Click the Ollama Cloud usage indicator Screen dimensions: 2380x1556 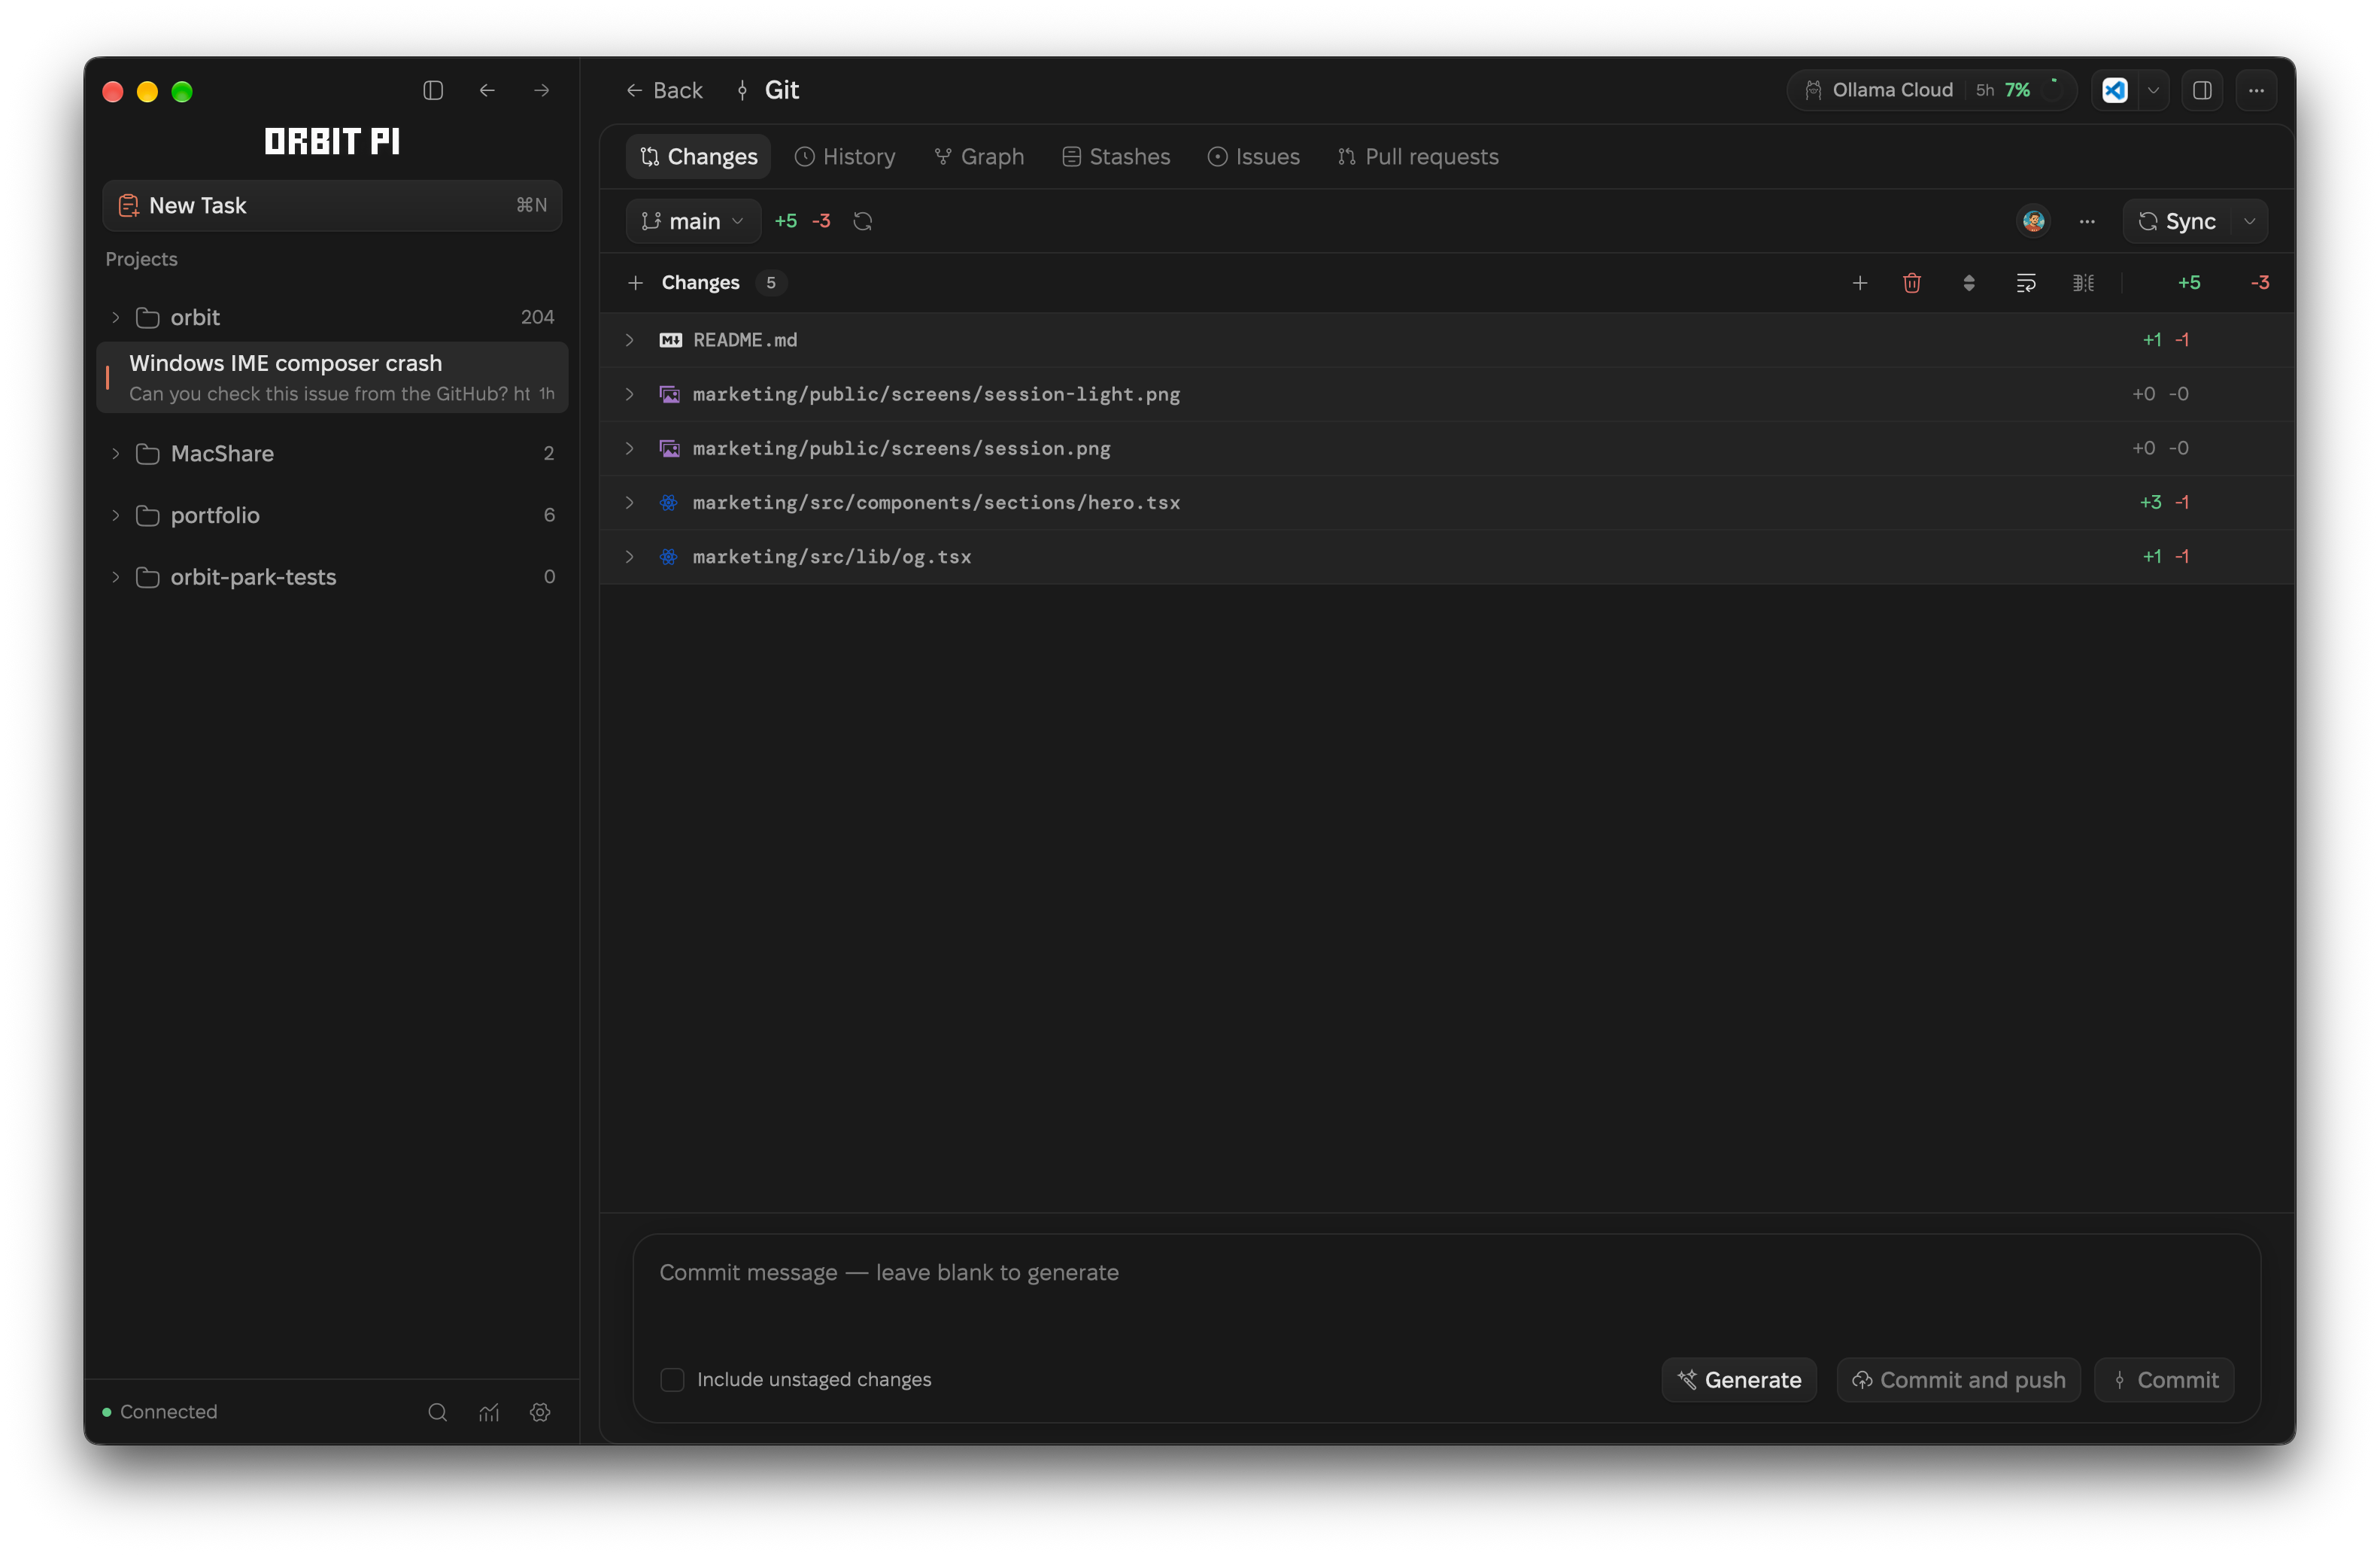coord(1931,90)
